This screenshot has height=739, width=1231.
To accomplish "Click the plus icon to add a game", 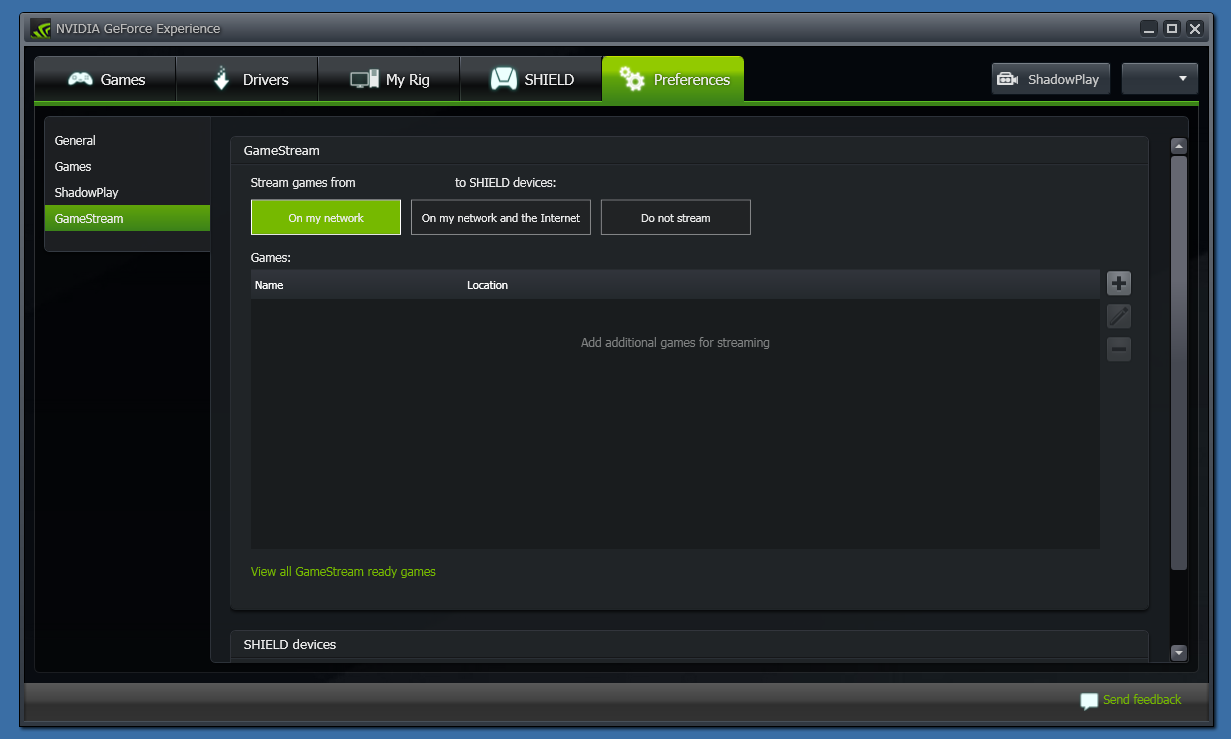I will coord(1119,283).
